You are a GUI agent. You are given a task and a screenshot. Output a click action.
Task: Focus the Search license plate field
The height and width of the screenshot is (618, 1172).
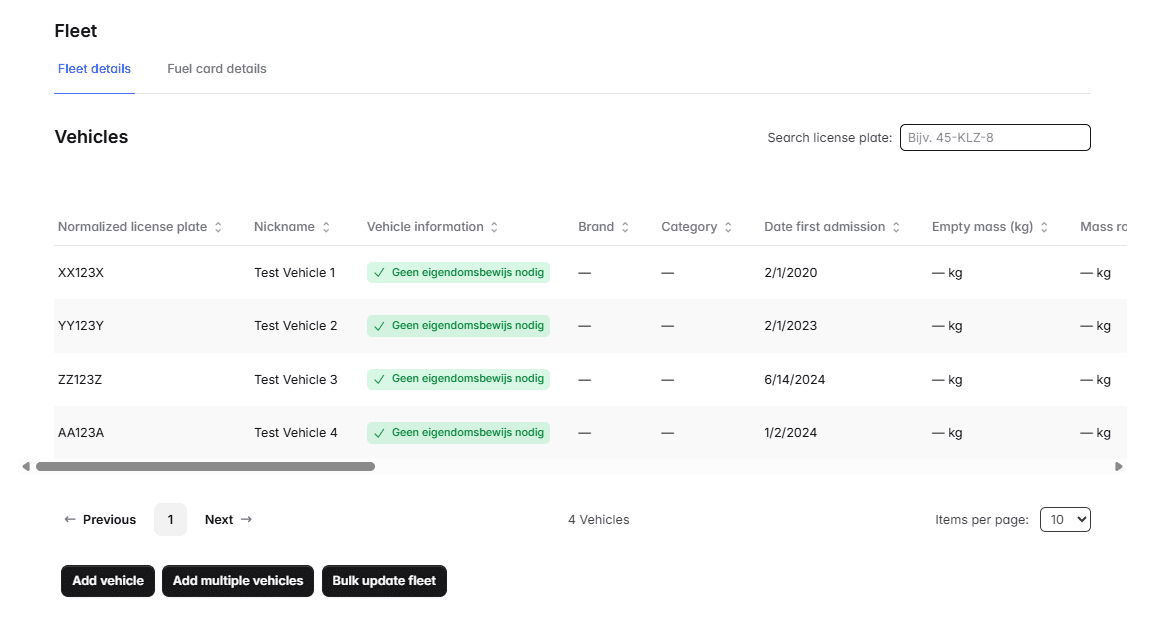[994, 137]
